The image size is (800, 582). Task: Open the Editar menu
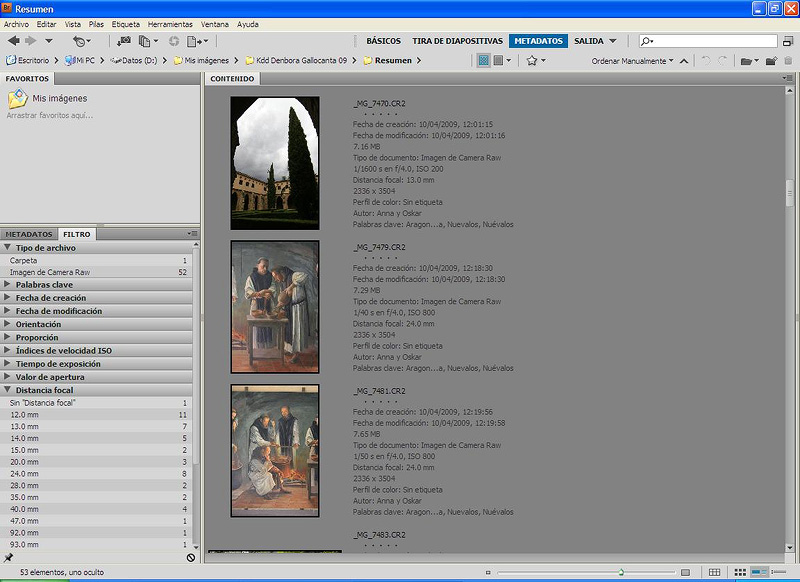click(x=46, y=24)
